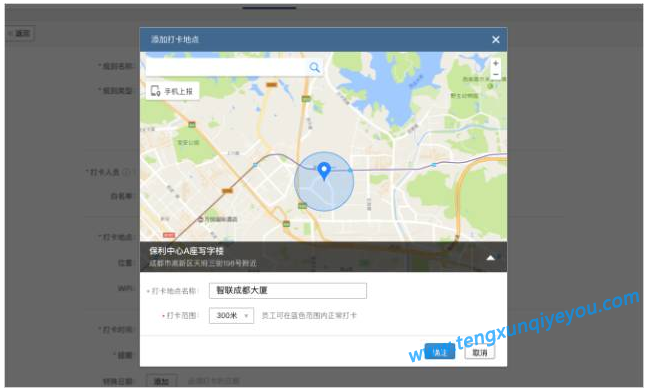Click the blue location pin marker
This screenshot has width=647, height=391.
324,171
